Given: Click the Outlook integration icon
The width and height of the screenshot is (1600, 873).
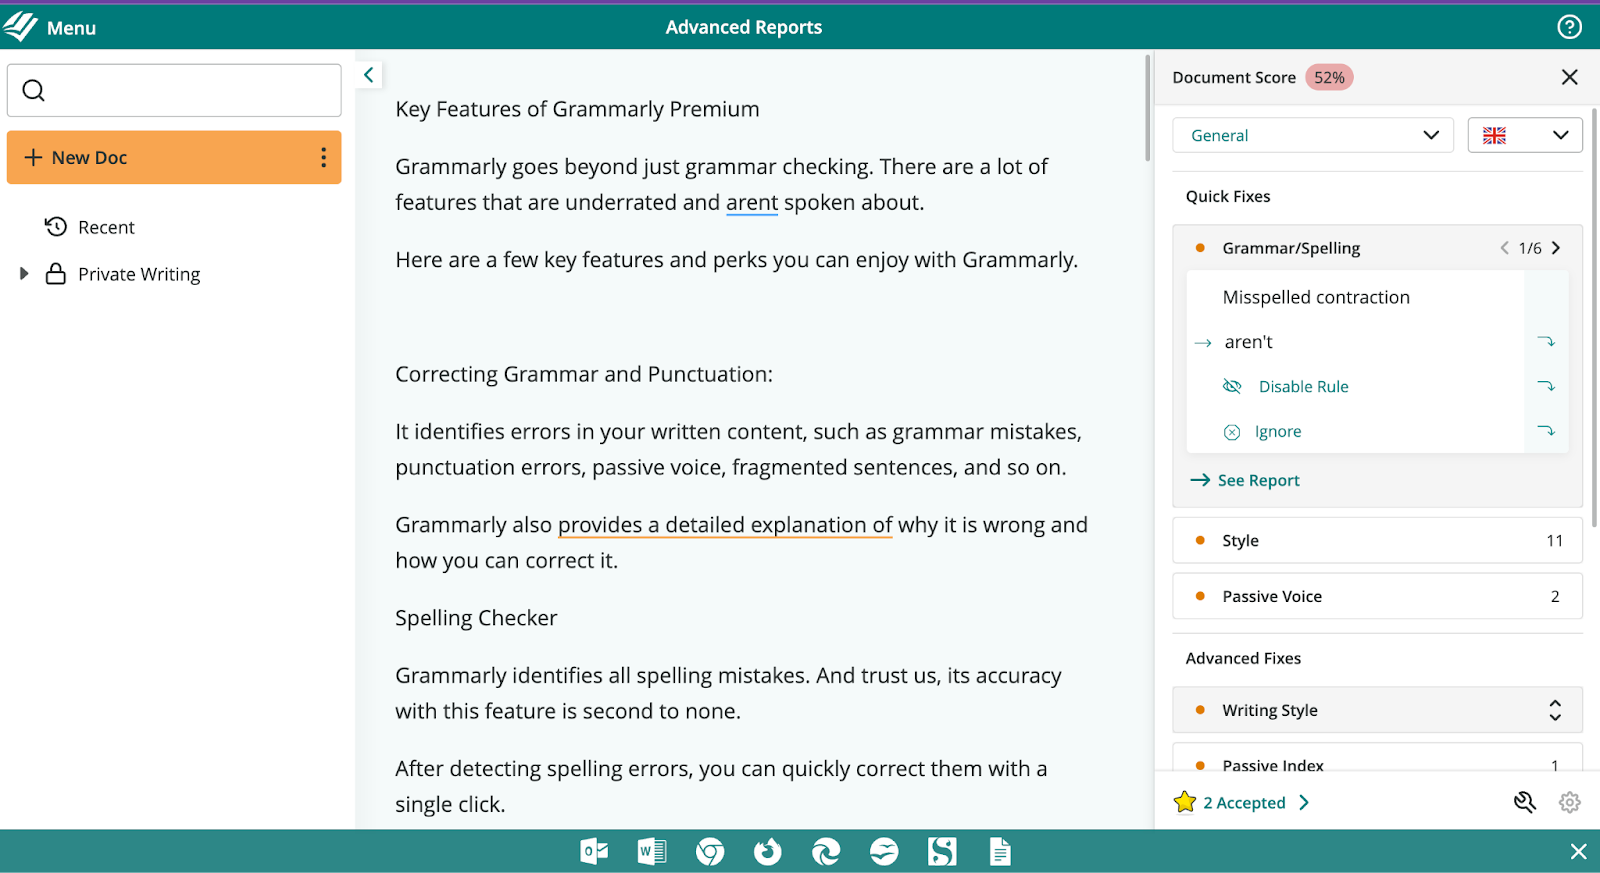Looking at the screenshot, I should (x=594, y=851).
